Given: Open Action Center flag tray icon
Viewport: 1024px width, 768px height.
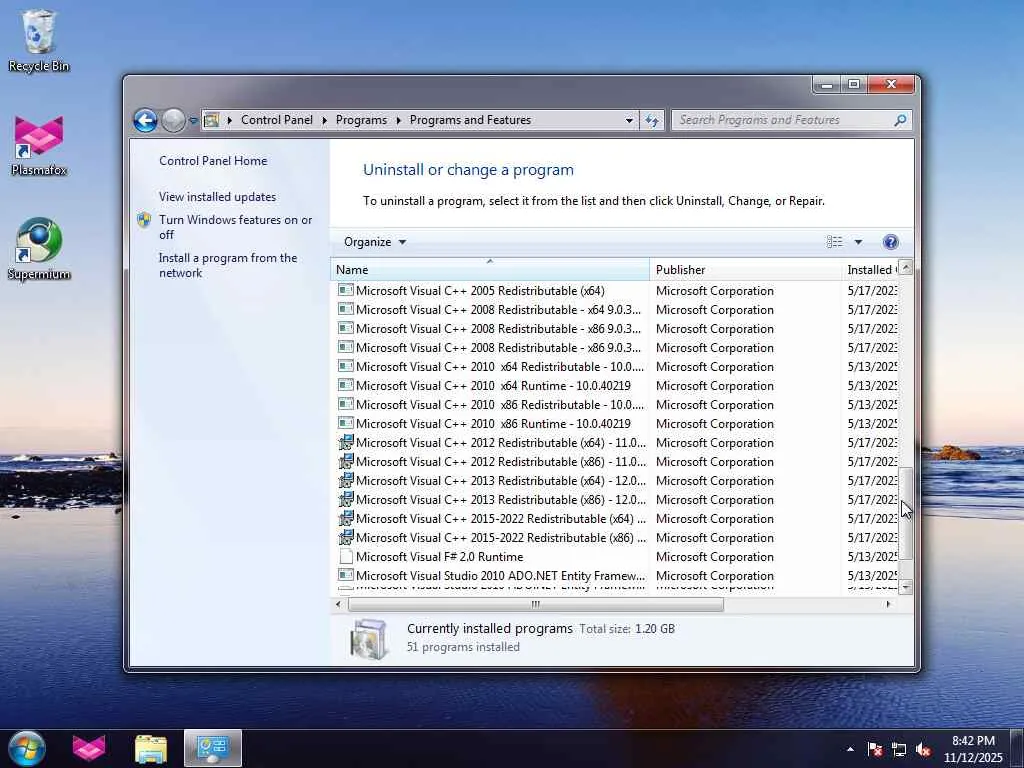Looking at the screenshot, I should 875,749.
